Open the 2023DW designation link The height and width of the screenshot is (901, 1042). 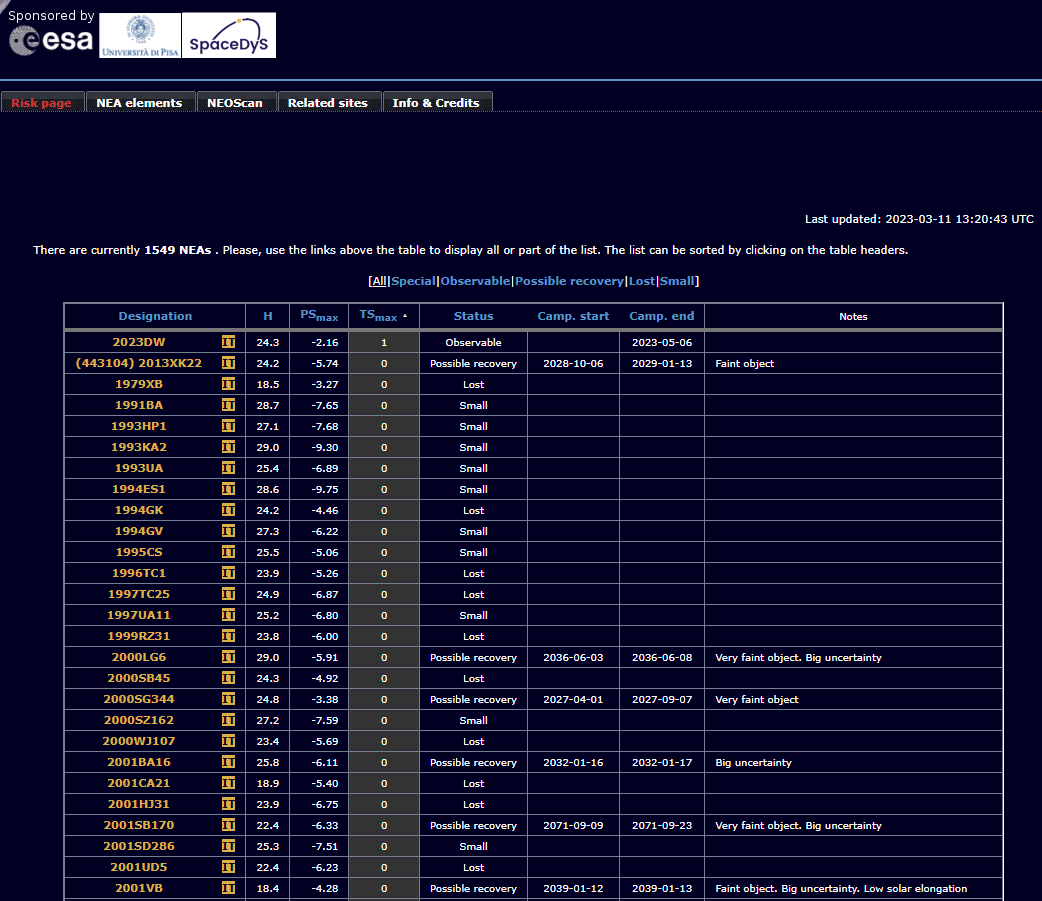point(139,342)
